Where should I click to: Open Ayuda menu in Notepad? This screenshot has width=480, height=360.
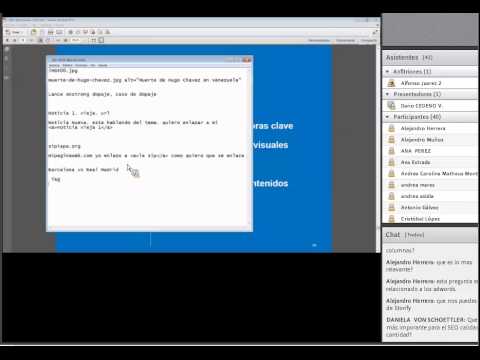102,65
